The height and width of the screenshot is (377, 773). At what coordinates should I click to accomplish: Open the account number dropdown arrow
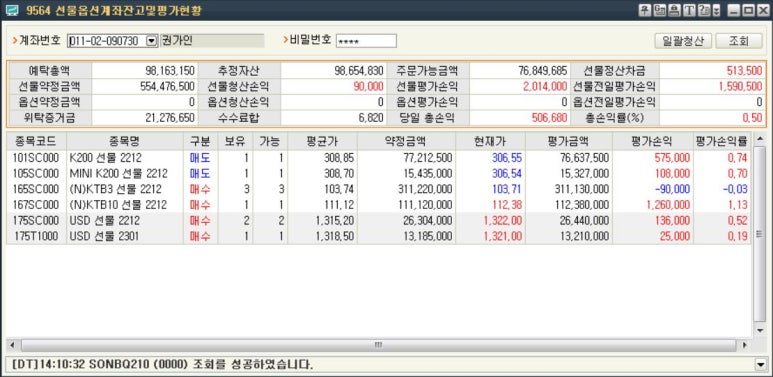(152, 41)
